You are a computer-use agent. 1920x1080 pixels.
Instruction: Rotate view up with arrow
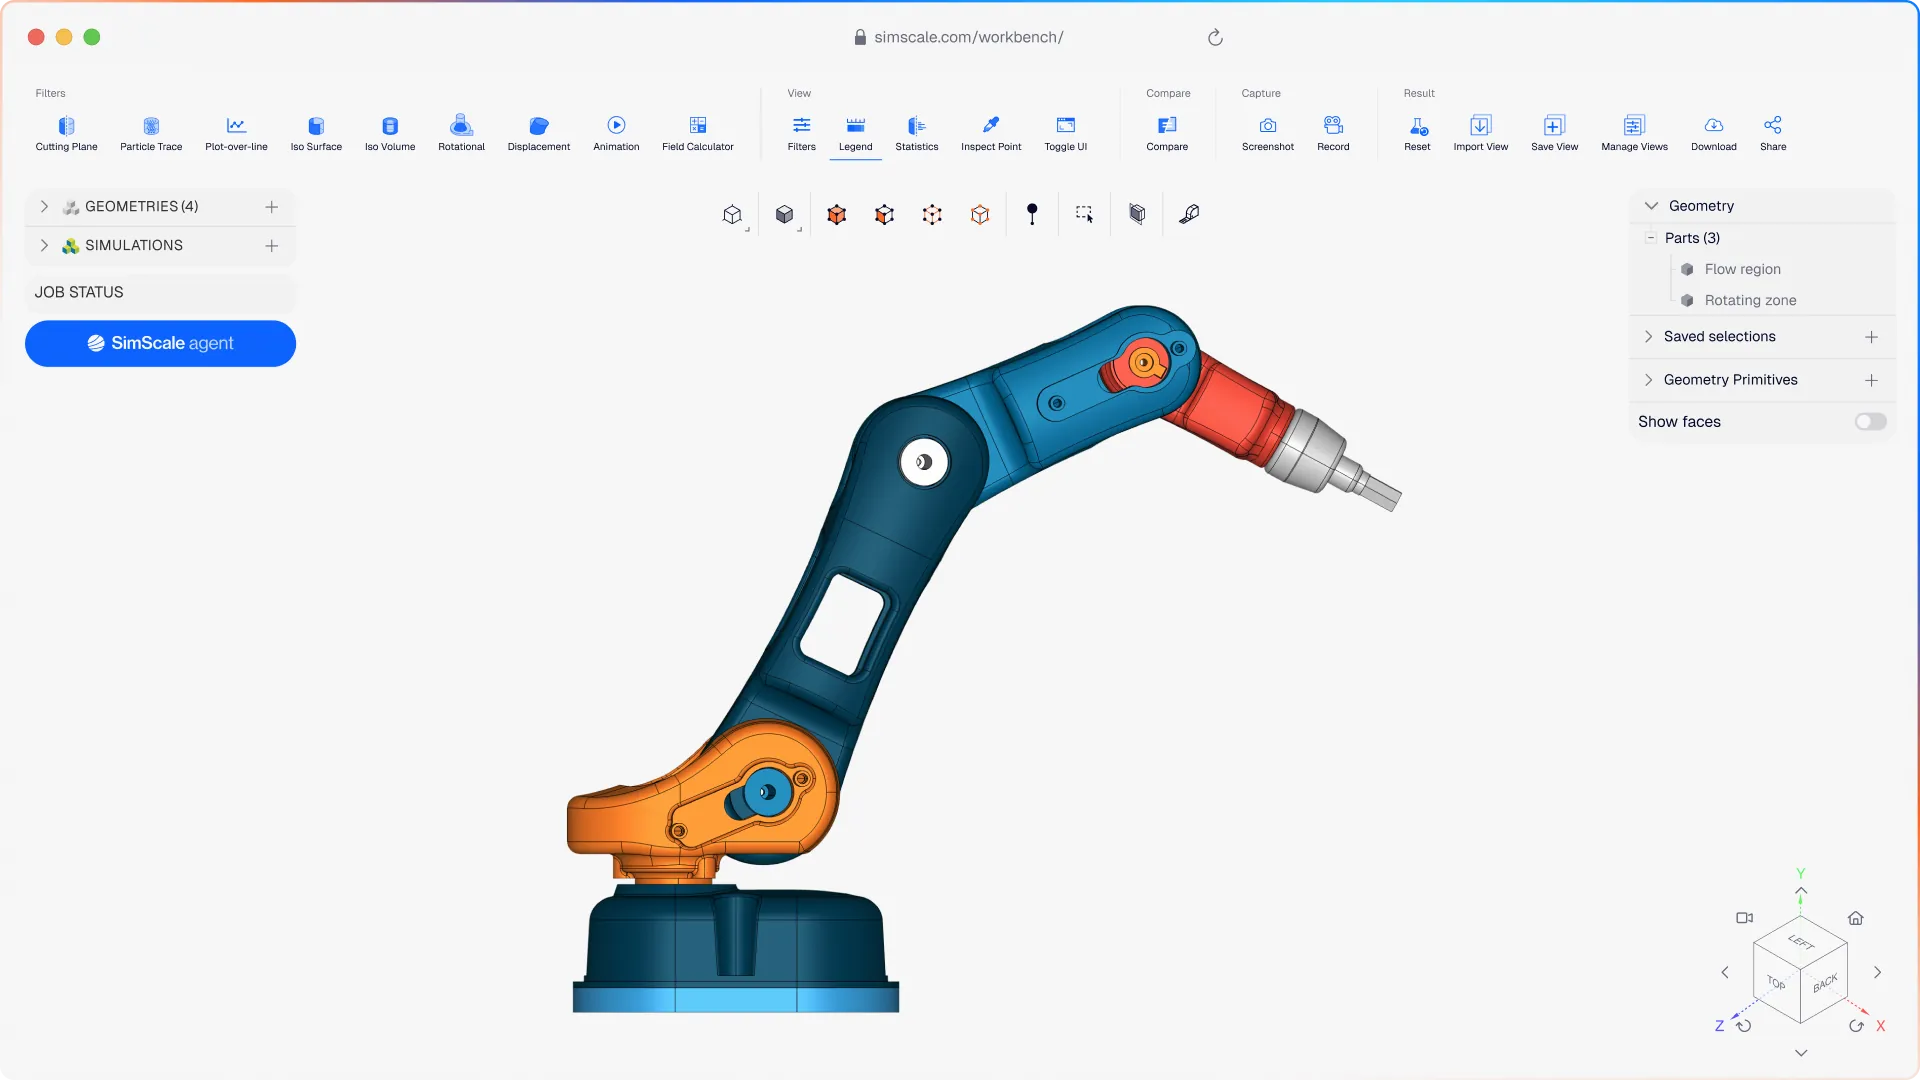pos(1801,890)
